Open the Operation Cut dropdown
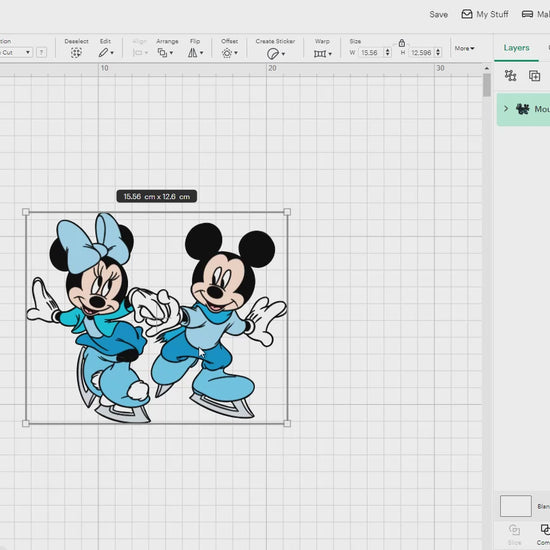 coord(16,53)
